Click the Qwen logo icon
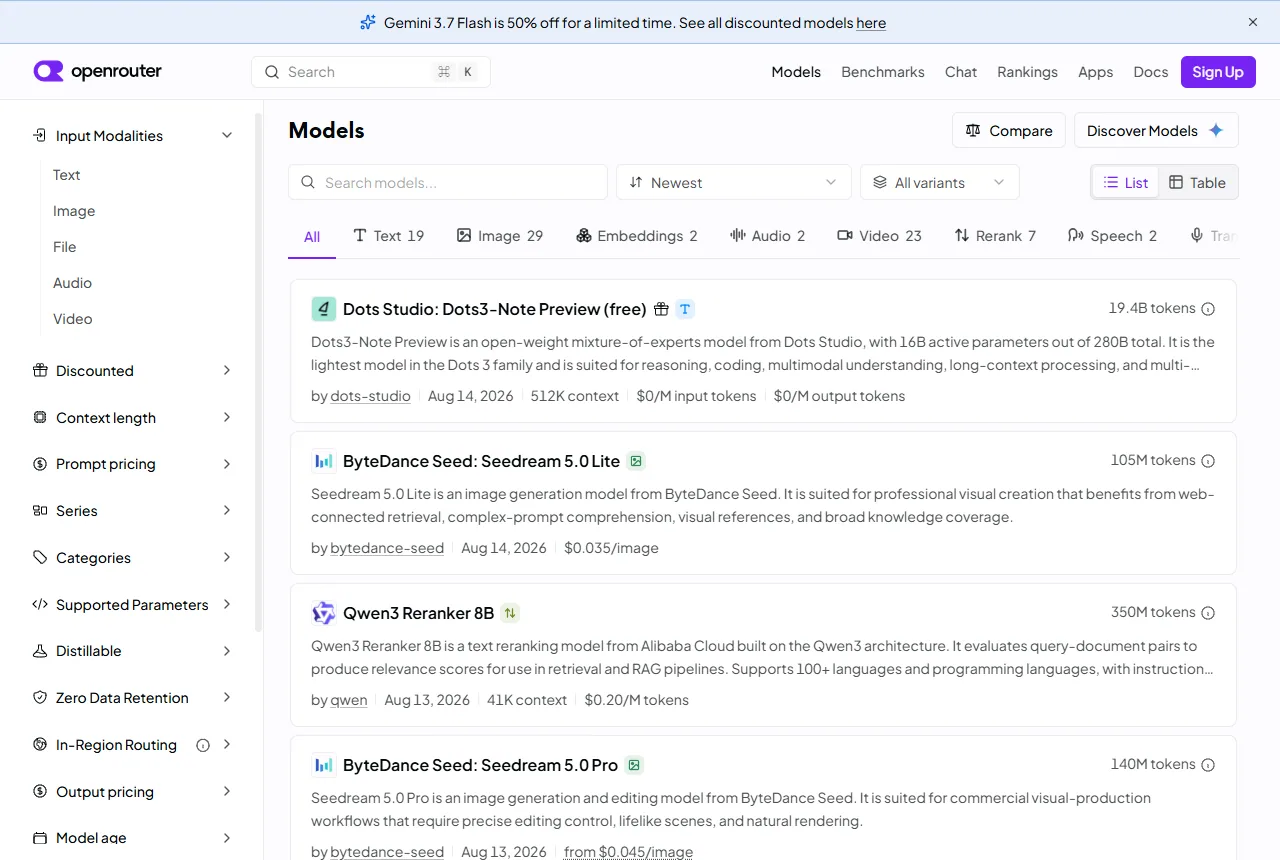Viewport: 1280px width, 860px height. (x=323, y=613)
